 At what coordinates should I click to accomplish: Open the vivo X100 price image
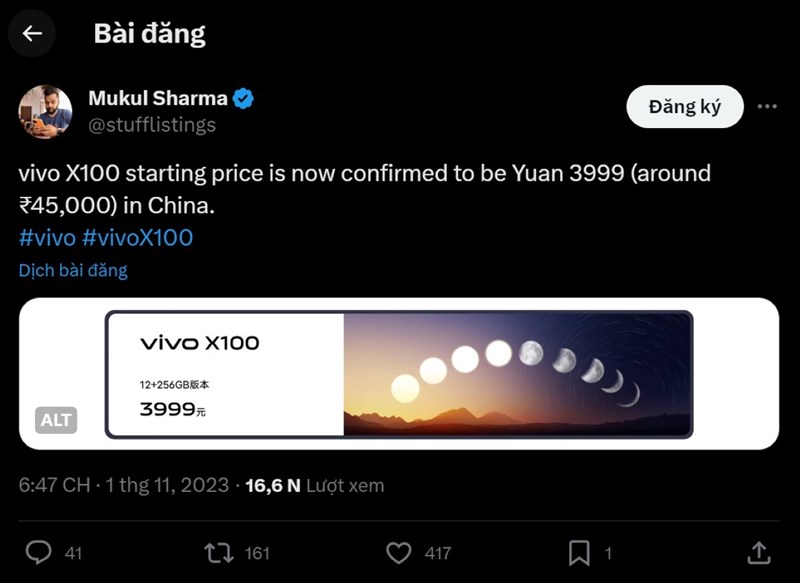click(398, 374)
